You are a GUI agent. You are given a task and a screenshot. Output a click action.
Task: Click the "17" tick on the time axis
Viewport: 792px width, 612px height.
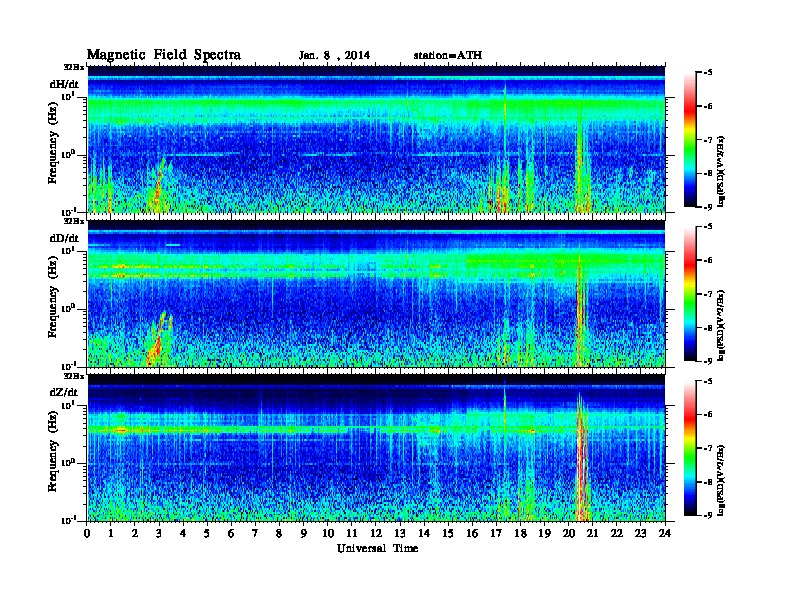[x=497, y=534]
